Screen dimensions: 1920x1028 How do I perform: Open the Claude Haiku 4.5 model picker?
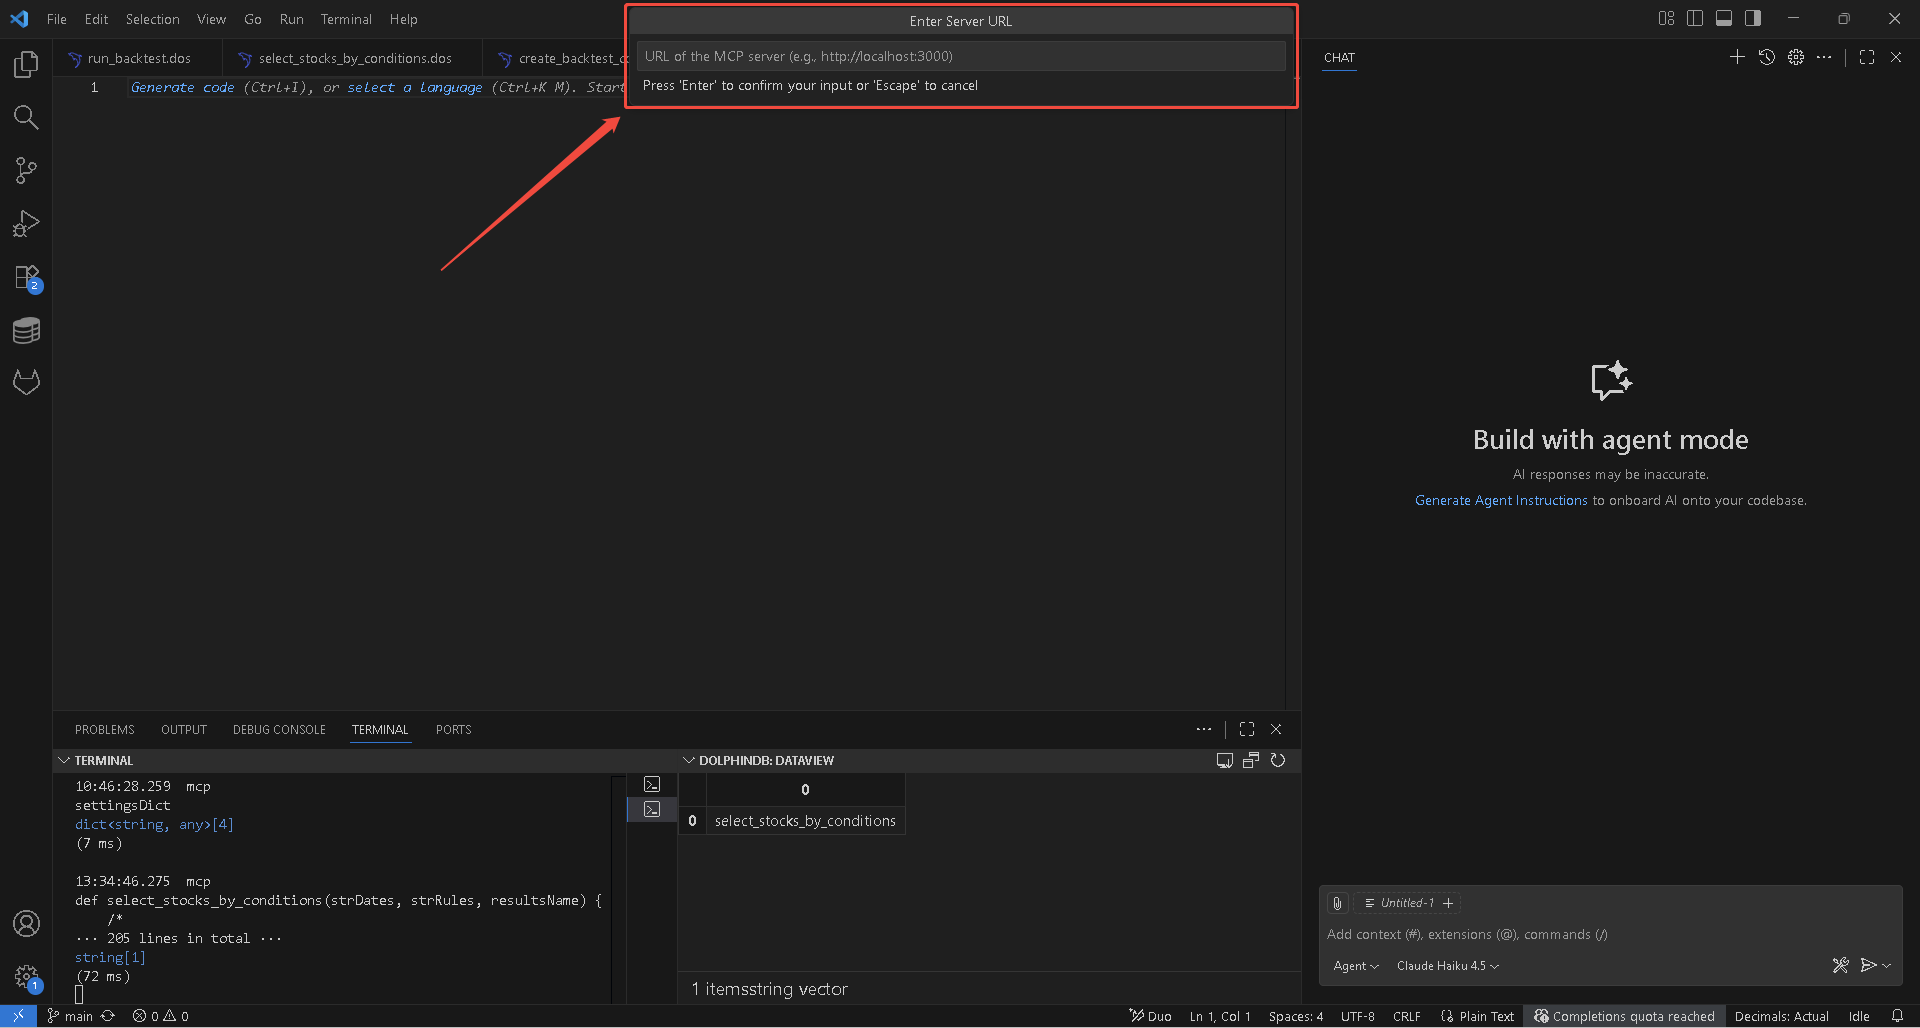[1447, 966]
